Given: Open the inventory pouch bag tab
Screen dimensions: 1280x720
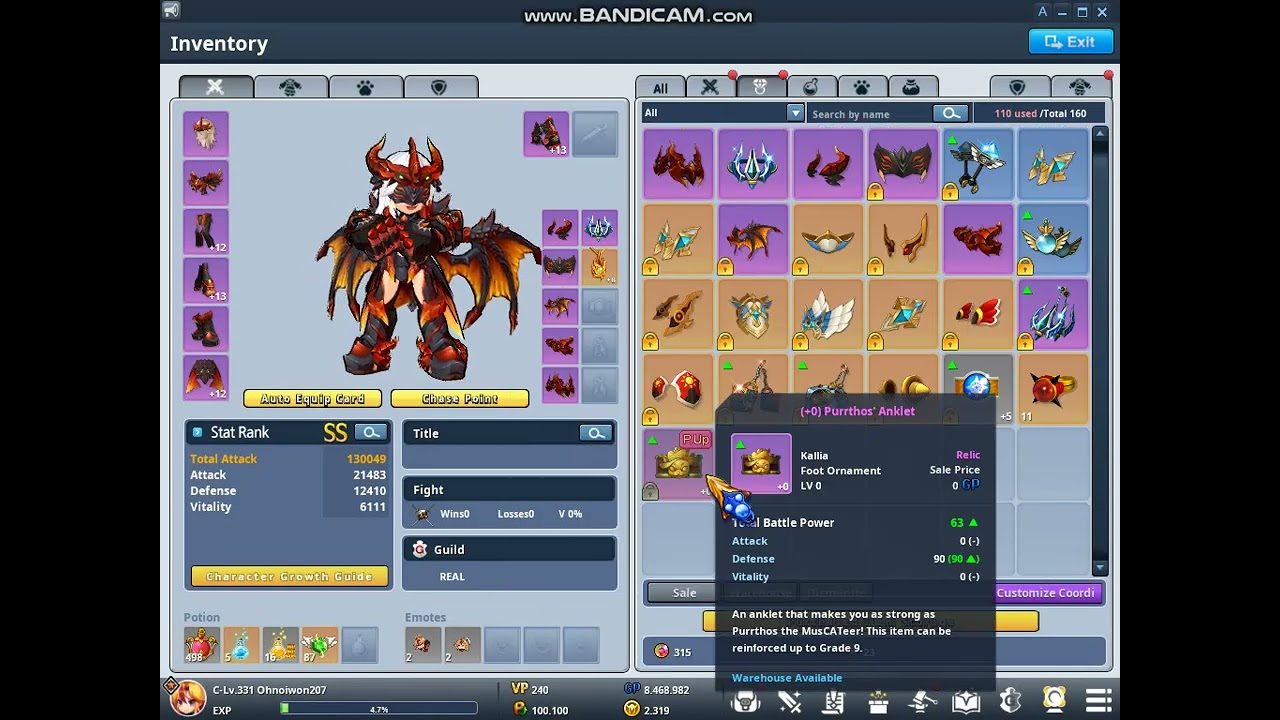Looking at the screenshot, I should point(911,88).
